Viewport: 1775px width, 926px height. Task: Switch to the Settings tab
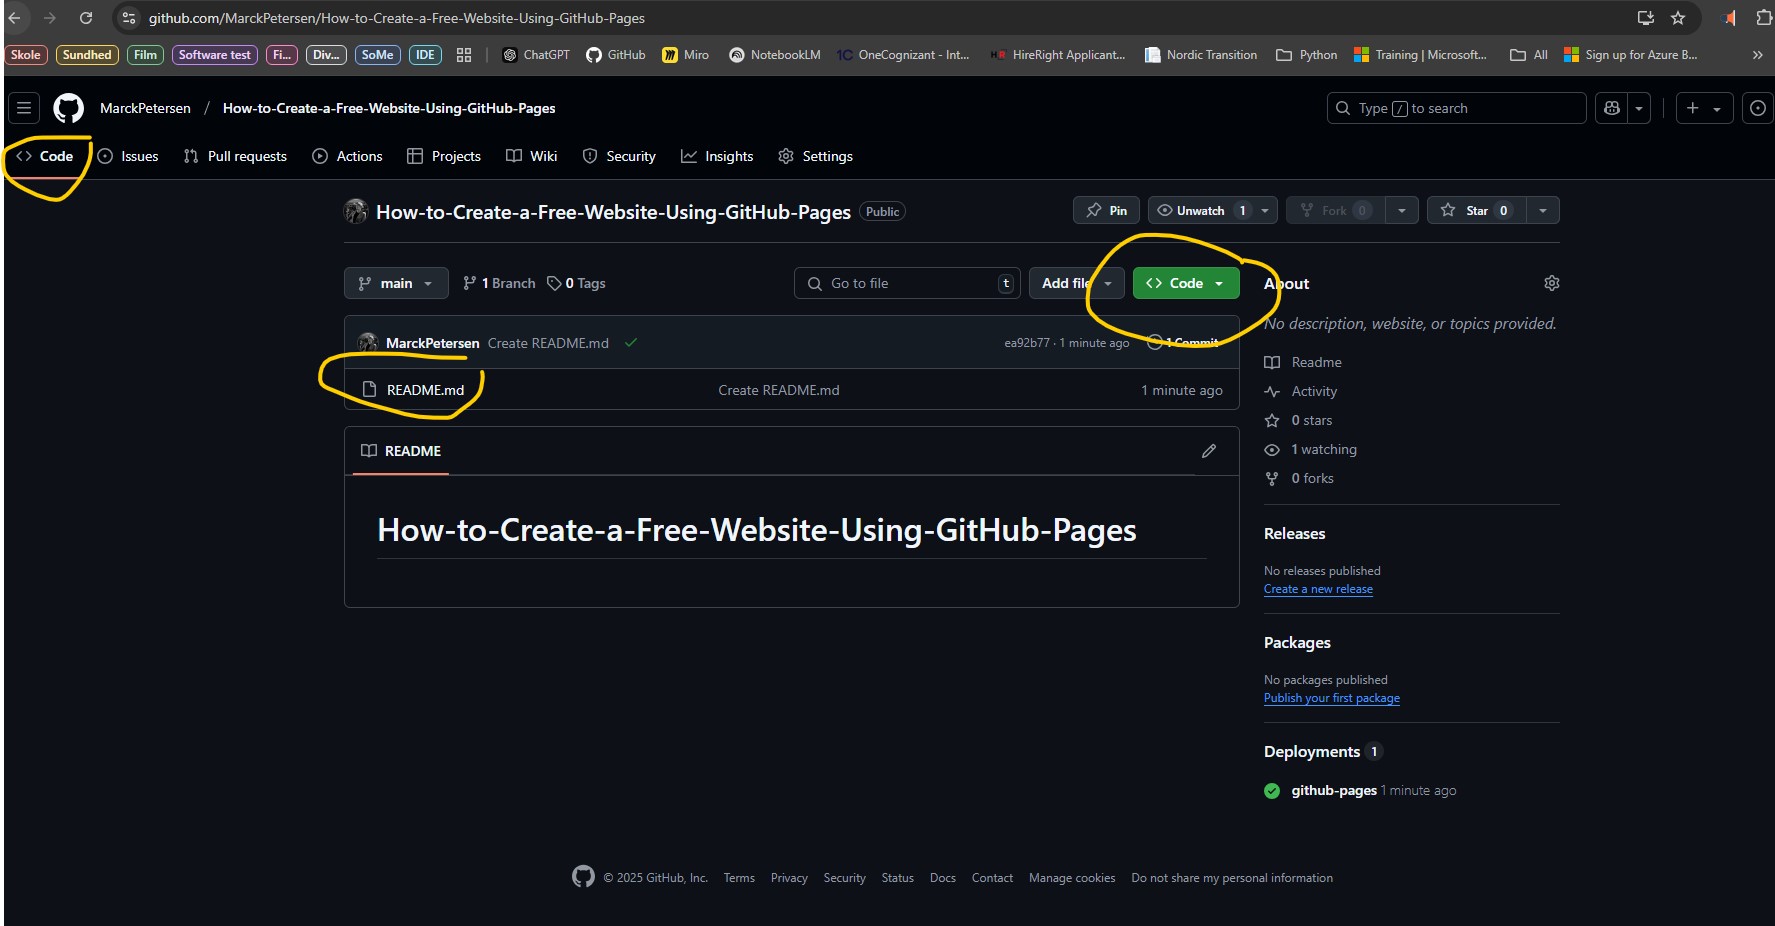pos(816,156)
